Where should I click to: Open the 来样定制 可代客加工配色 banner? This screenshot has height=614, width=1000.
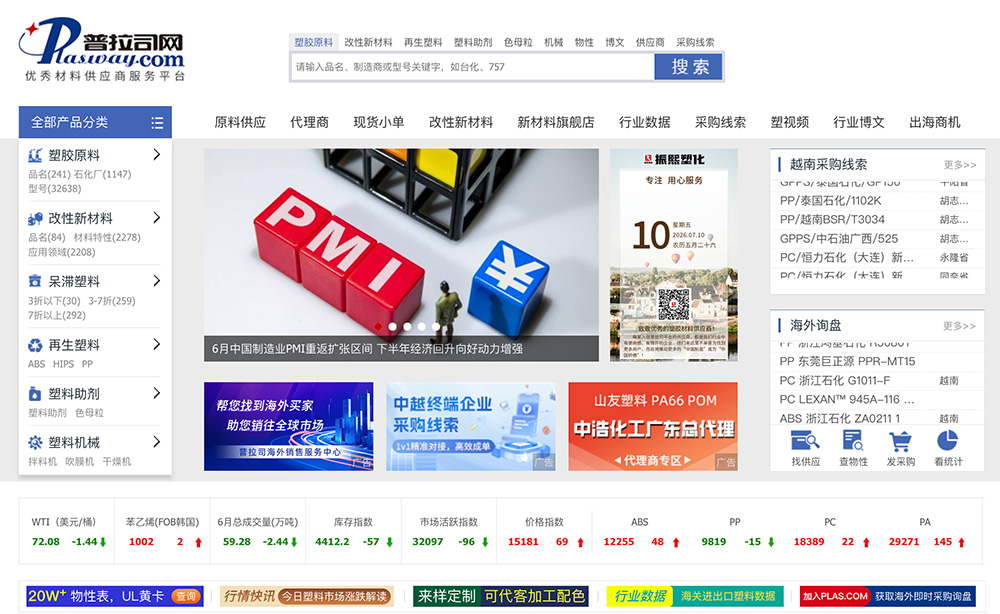click(501, 597)
